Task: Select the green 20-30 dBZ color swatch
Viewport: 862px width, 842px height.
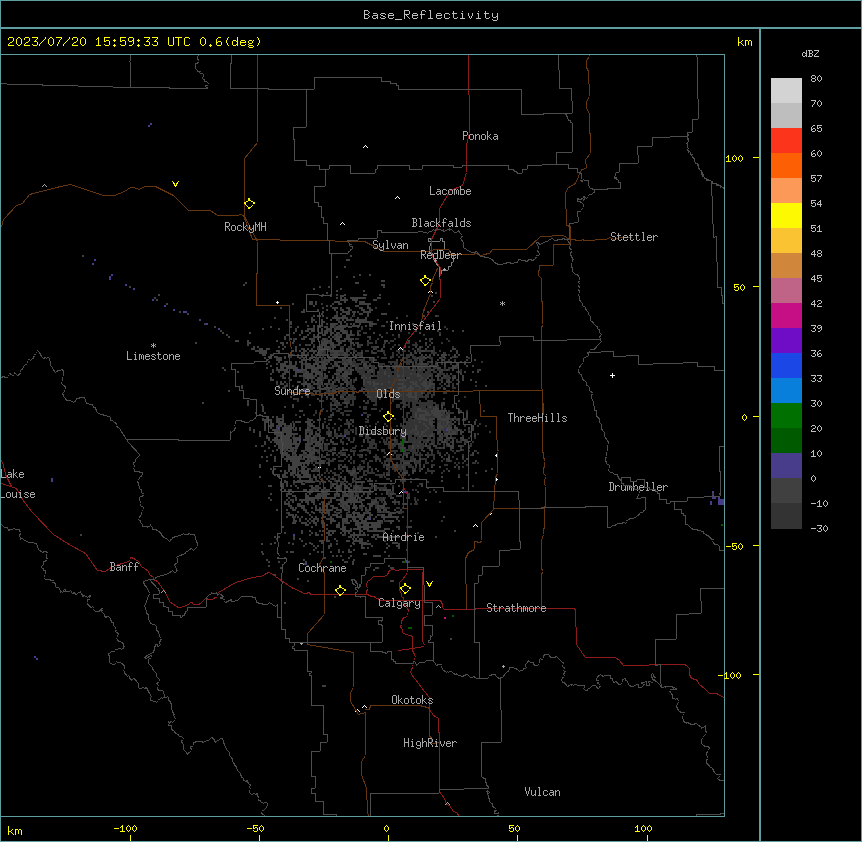Action: pos(786,416)
